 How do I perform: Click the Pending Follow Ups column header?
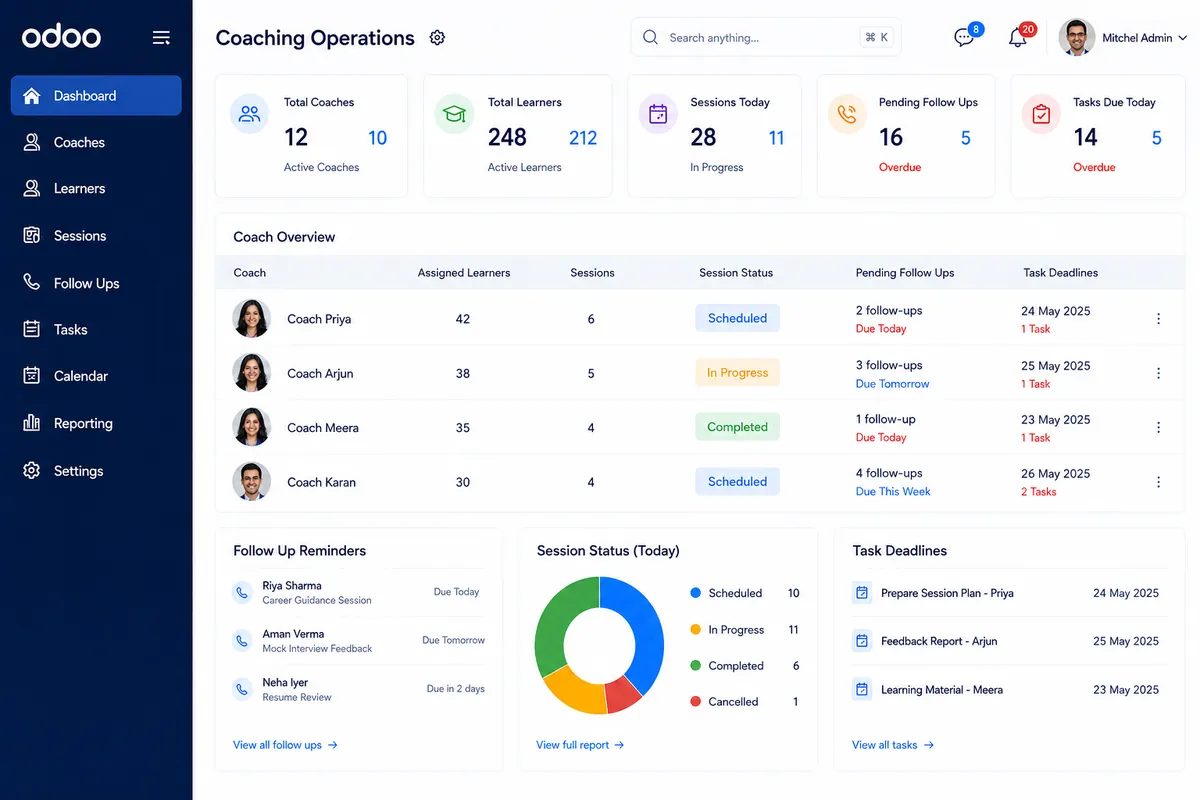(905, 273)
